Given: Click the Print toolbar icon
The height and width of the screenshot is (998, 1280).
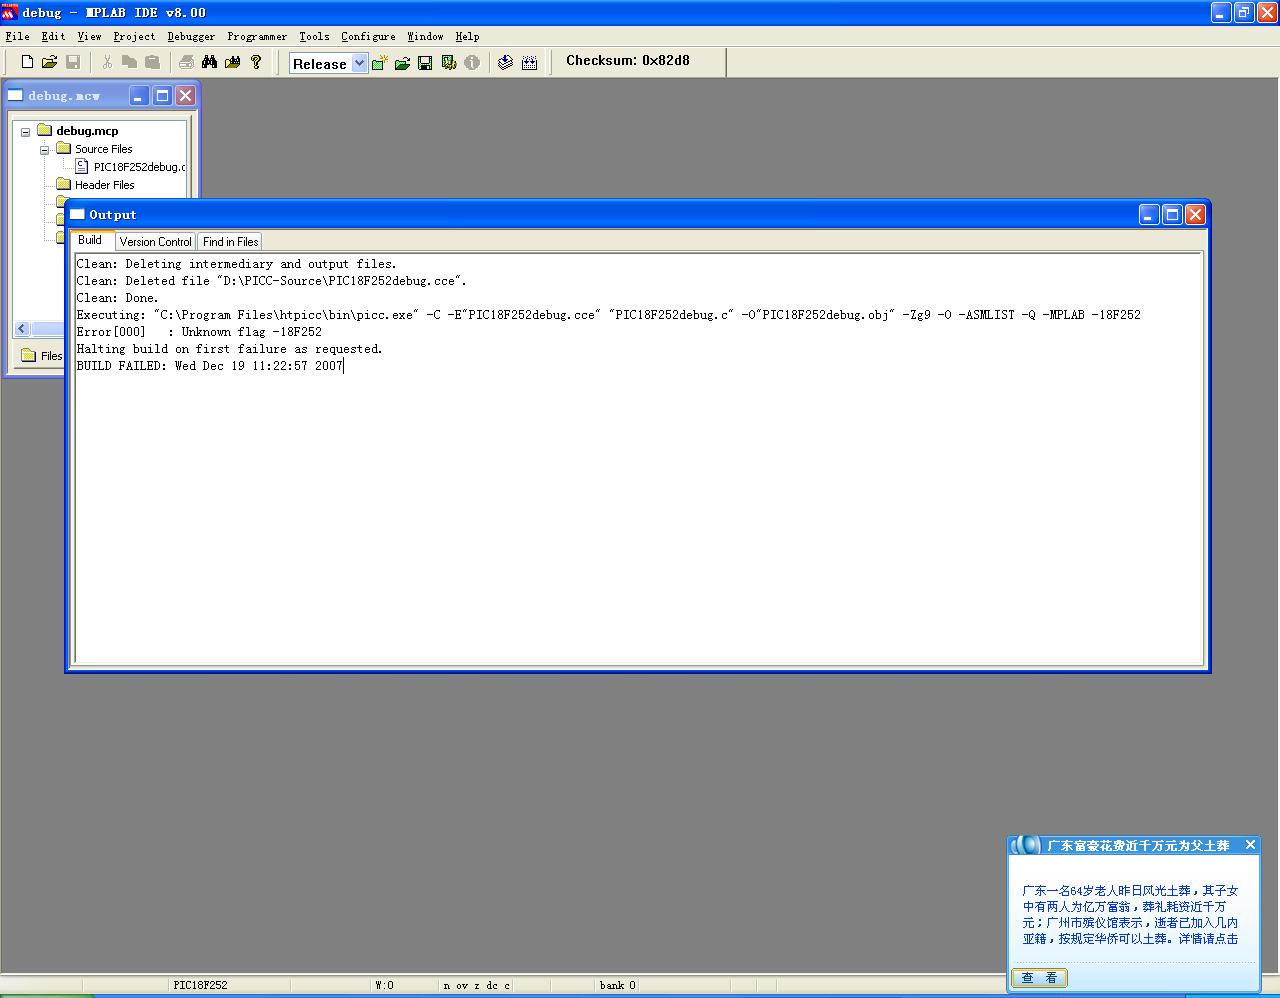Looking at the screenshot, I should [186, 62].
